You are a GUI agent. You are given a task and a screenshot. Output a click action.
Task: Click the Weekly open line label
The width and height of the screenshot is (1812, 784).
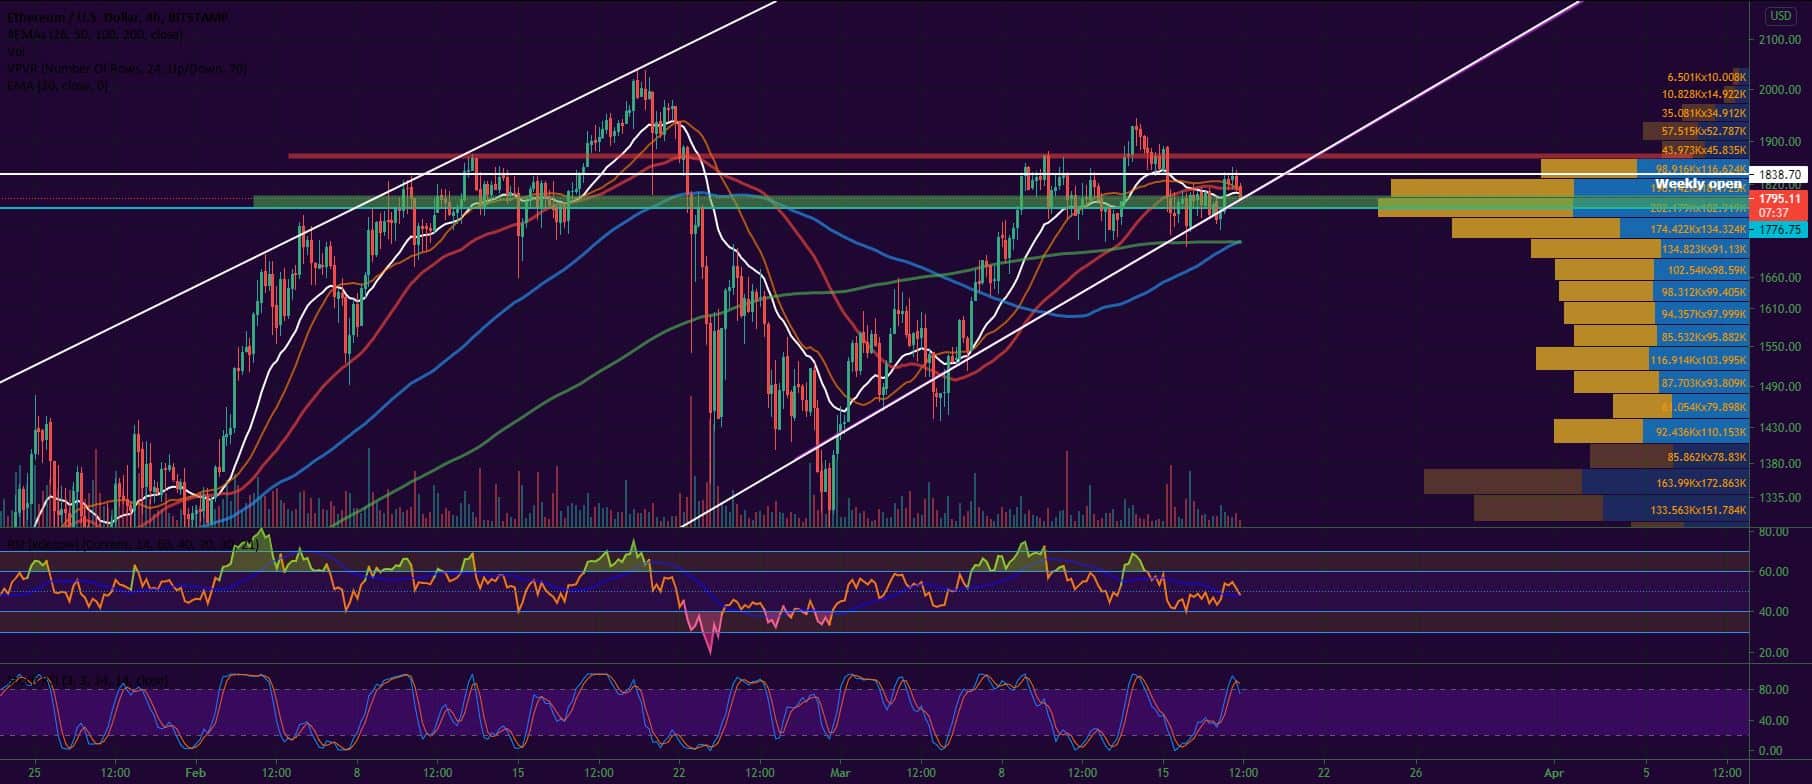click(x=1697, y=184)
